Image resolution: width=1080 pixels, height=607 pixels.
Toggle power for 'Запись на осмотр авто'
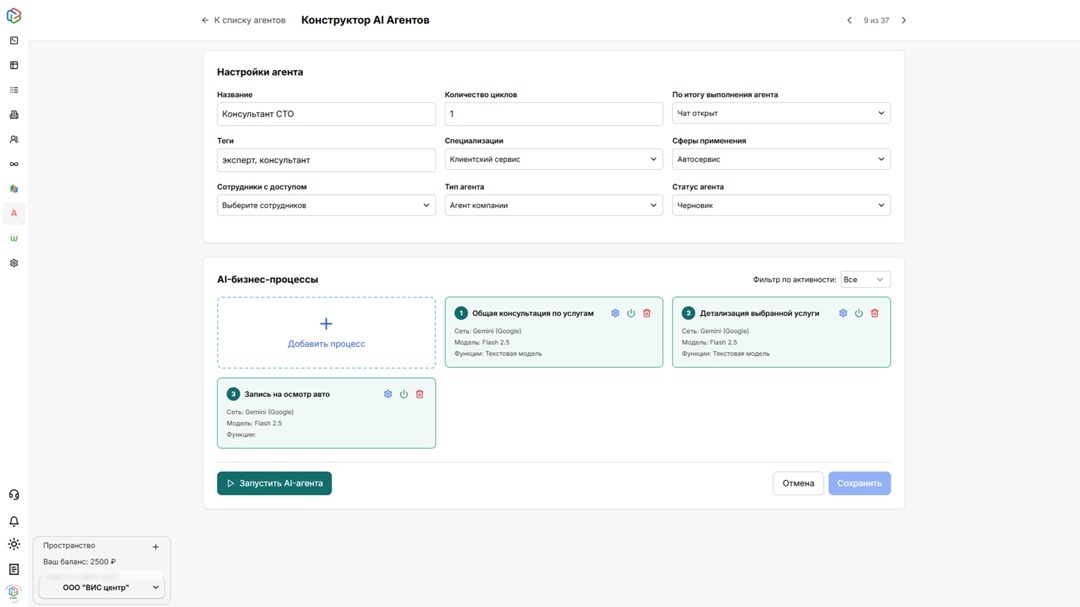(404, 394)
